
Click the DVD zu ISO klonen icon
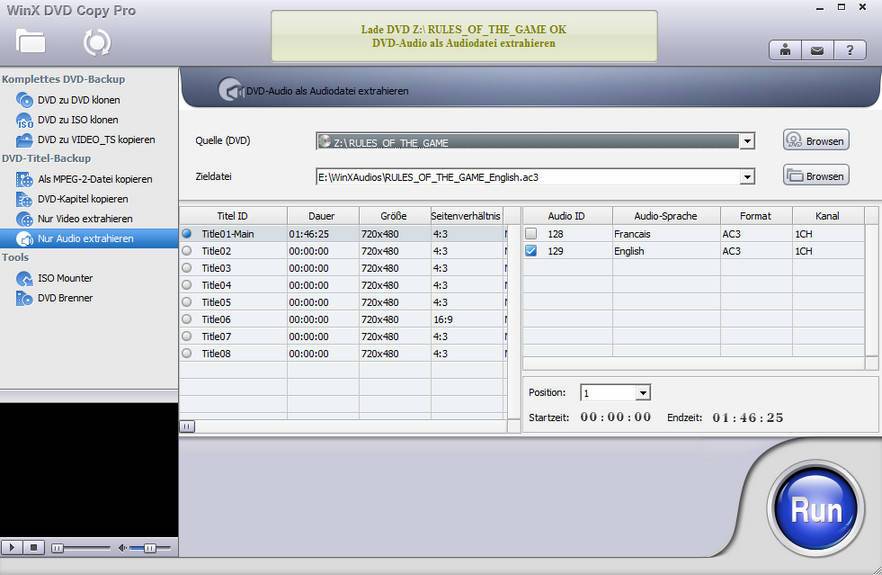pyautogui.click(x=25, y=120)
